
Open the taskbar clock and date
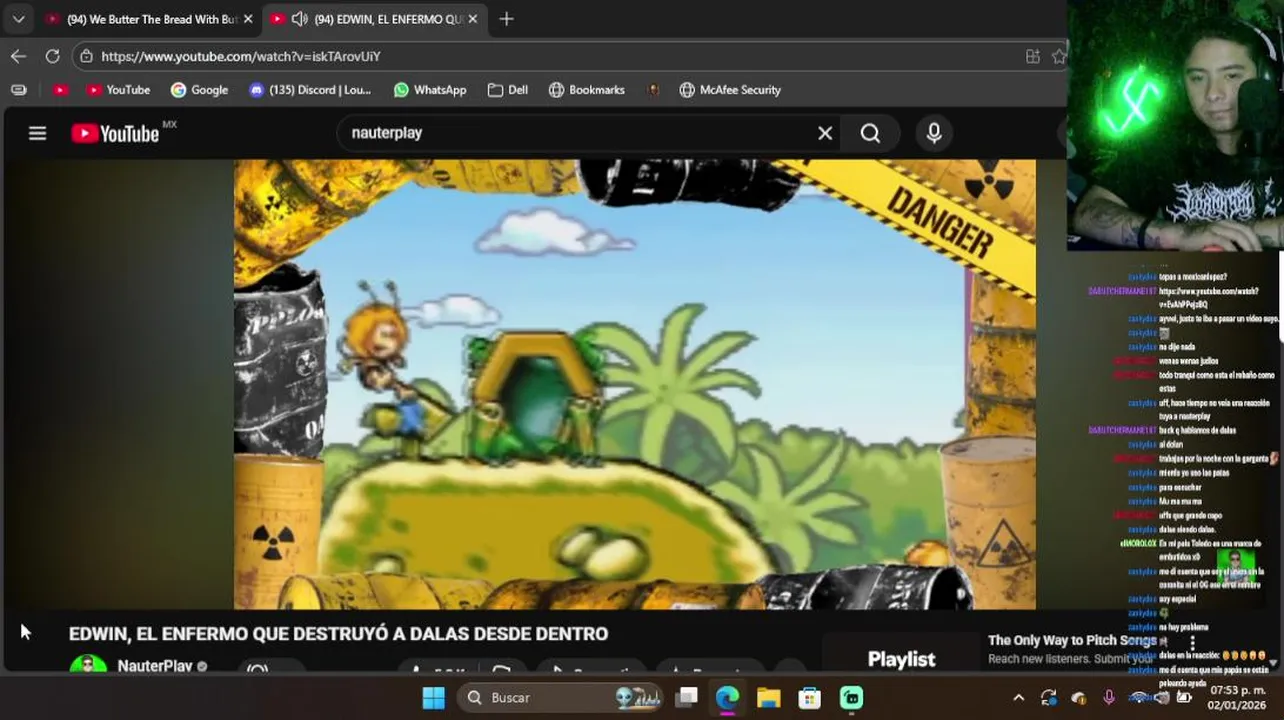(1237, 697)
